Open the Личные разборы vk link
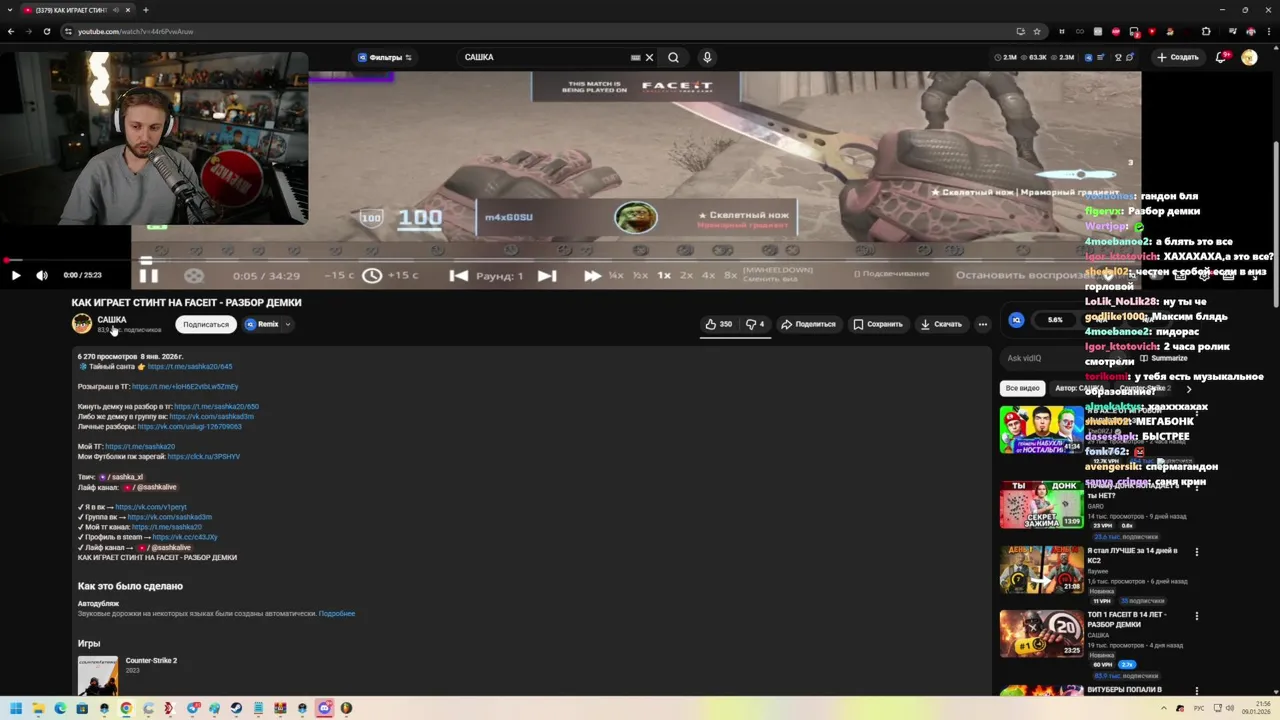Image resolution: width=1280 pixels, height=720 pixels. (x=189, y=427)
